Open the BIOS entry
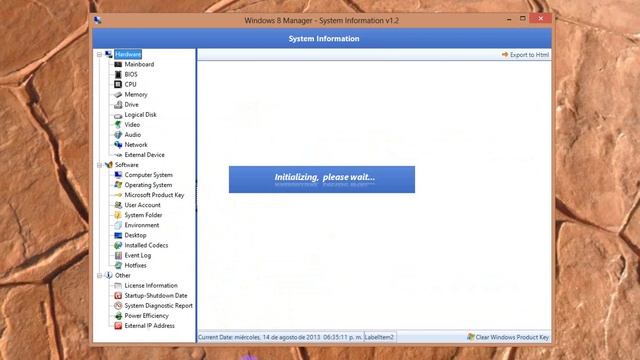The image size is (640, 360). tap(131, 74)
